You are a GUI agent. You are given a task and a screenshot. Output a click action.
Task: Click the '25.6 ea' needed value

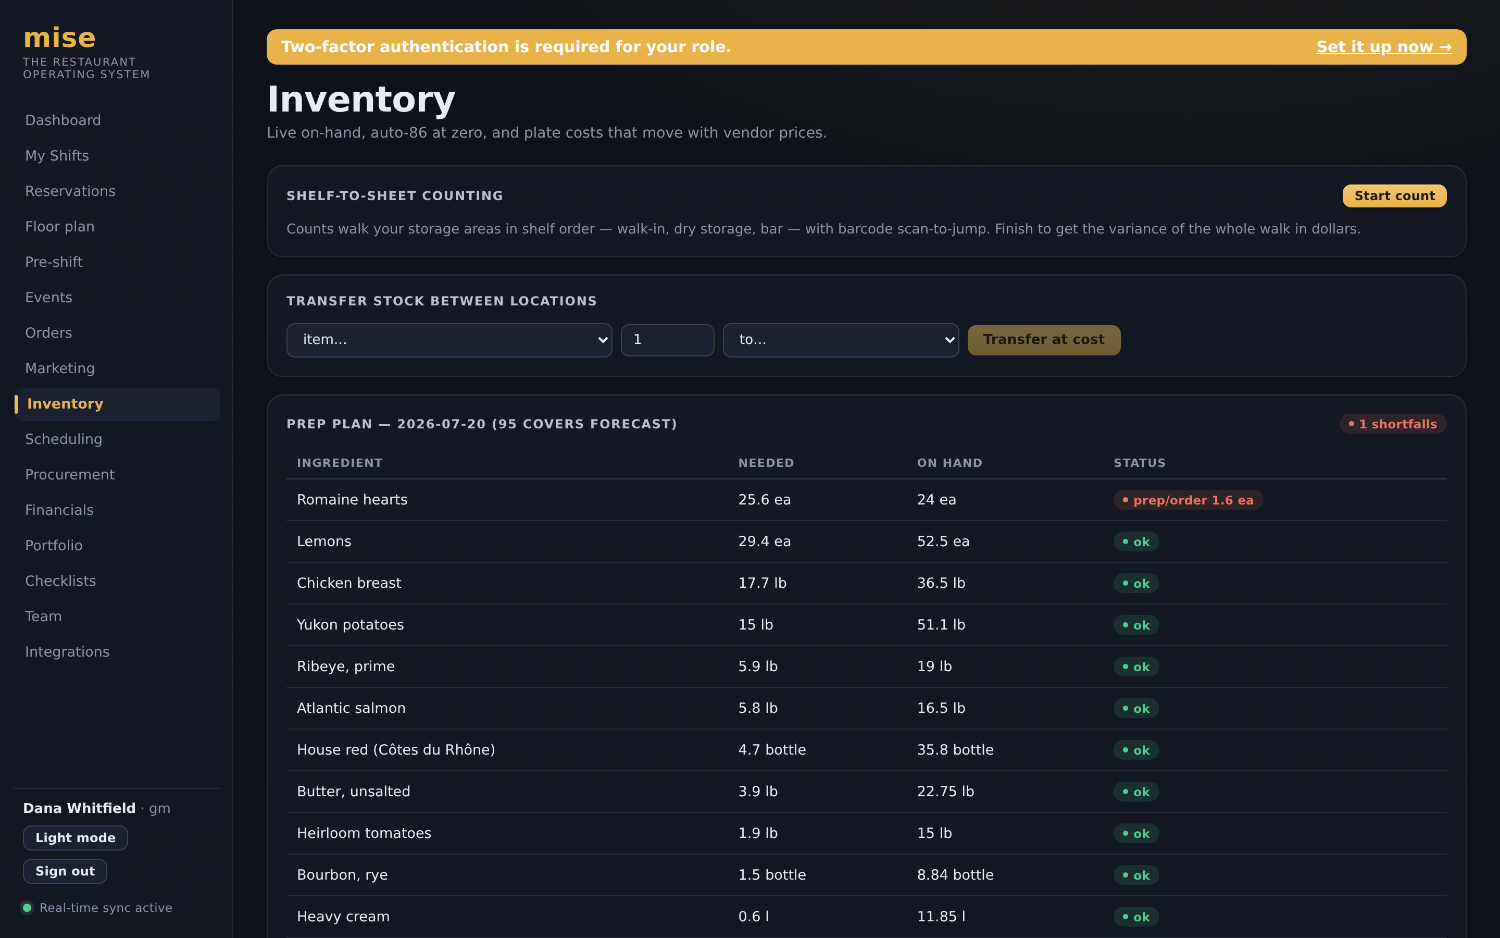[x=764, y=500]
